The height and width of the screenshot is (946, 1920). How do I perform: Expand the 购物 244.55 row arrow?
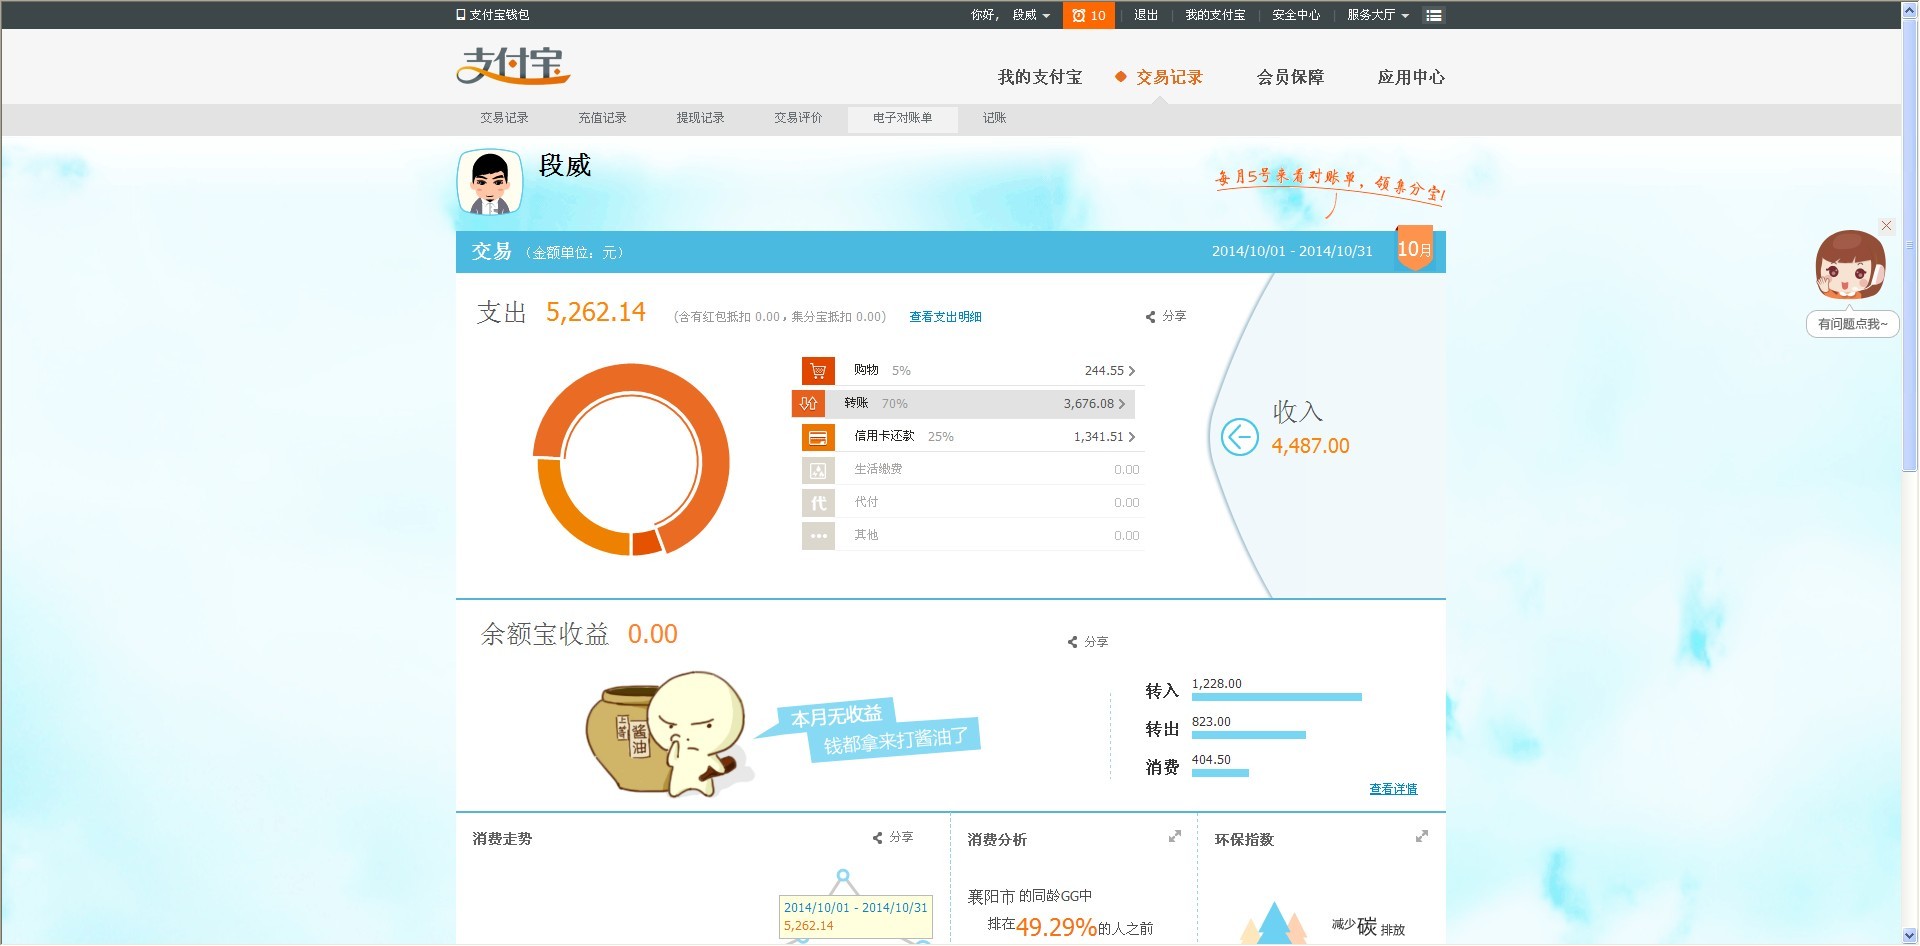1132,371
